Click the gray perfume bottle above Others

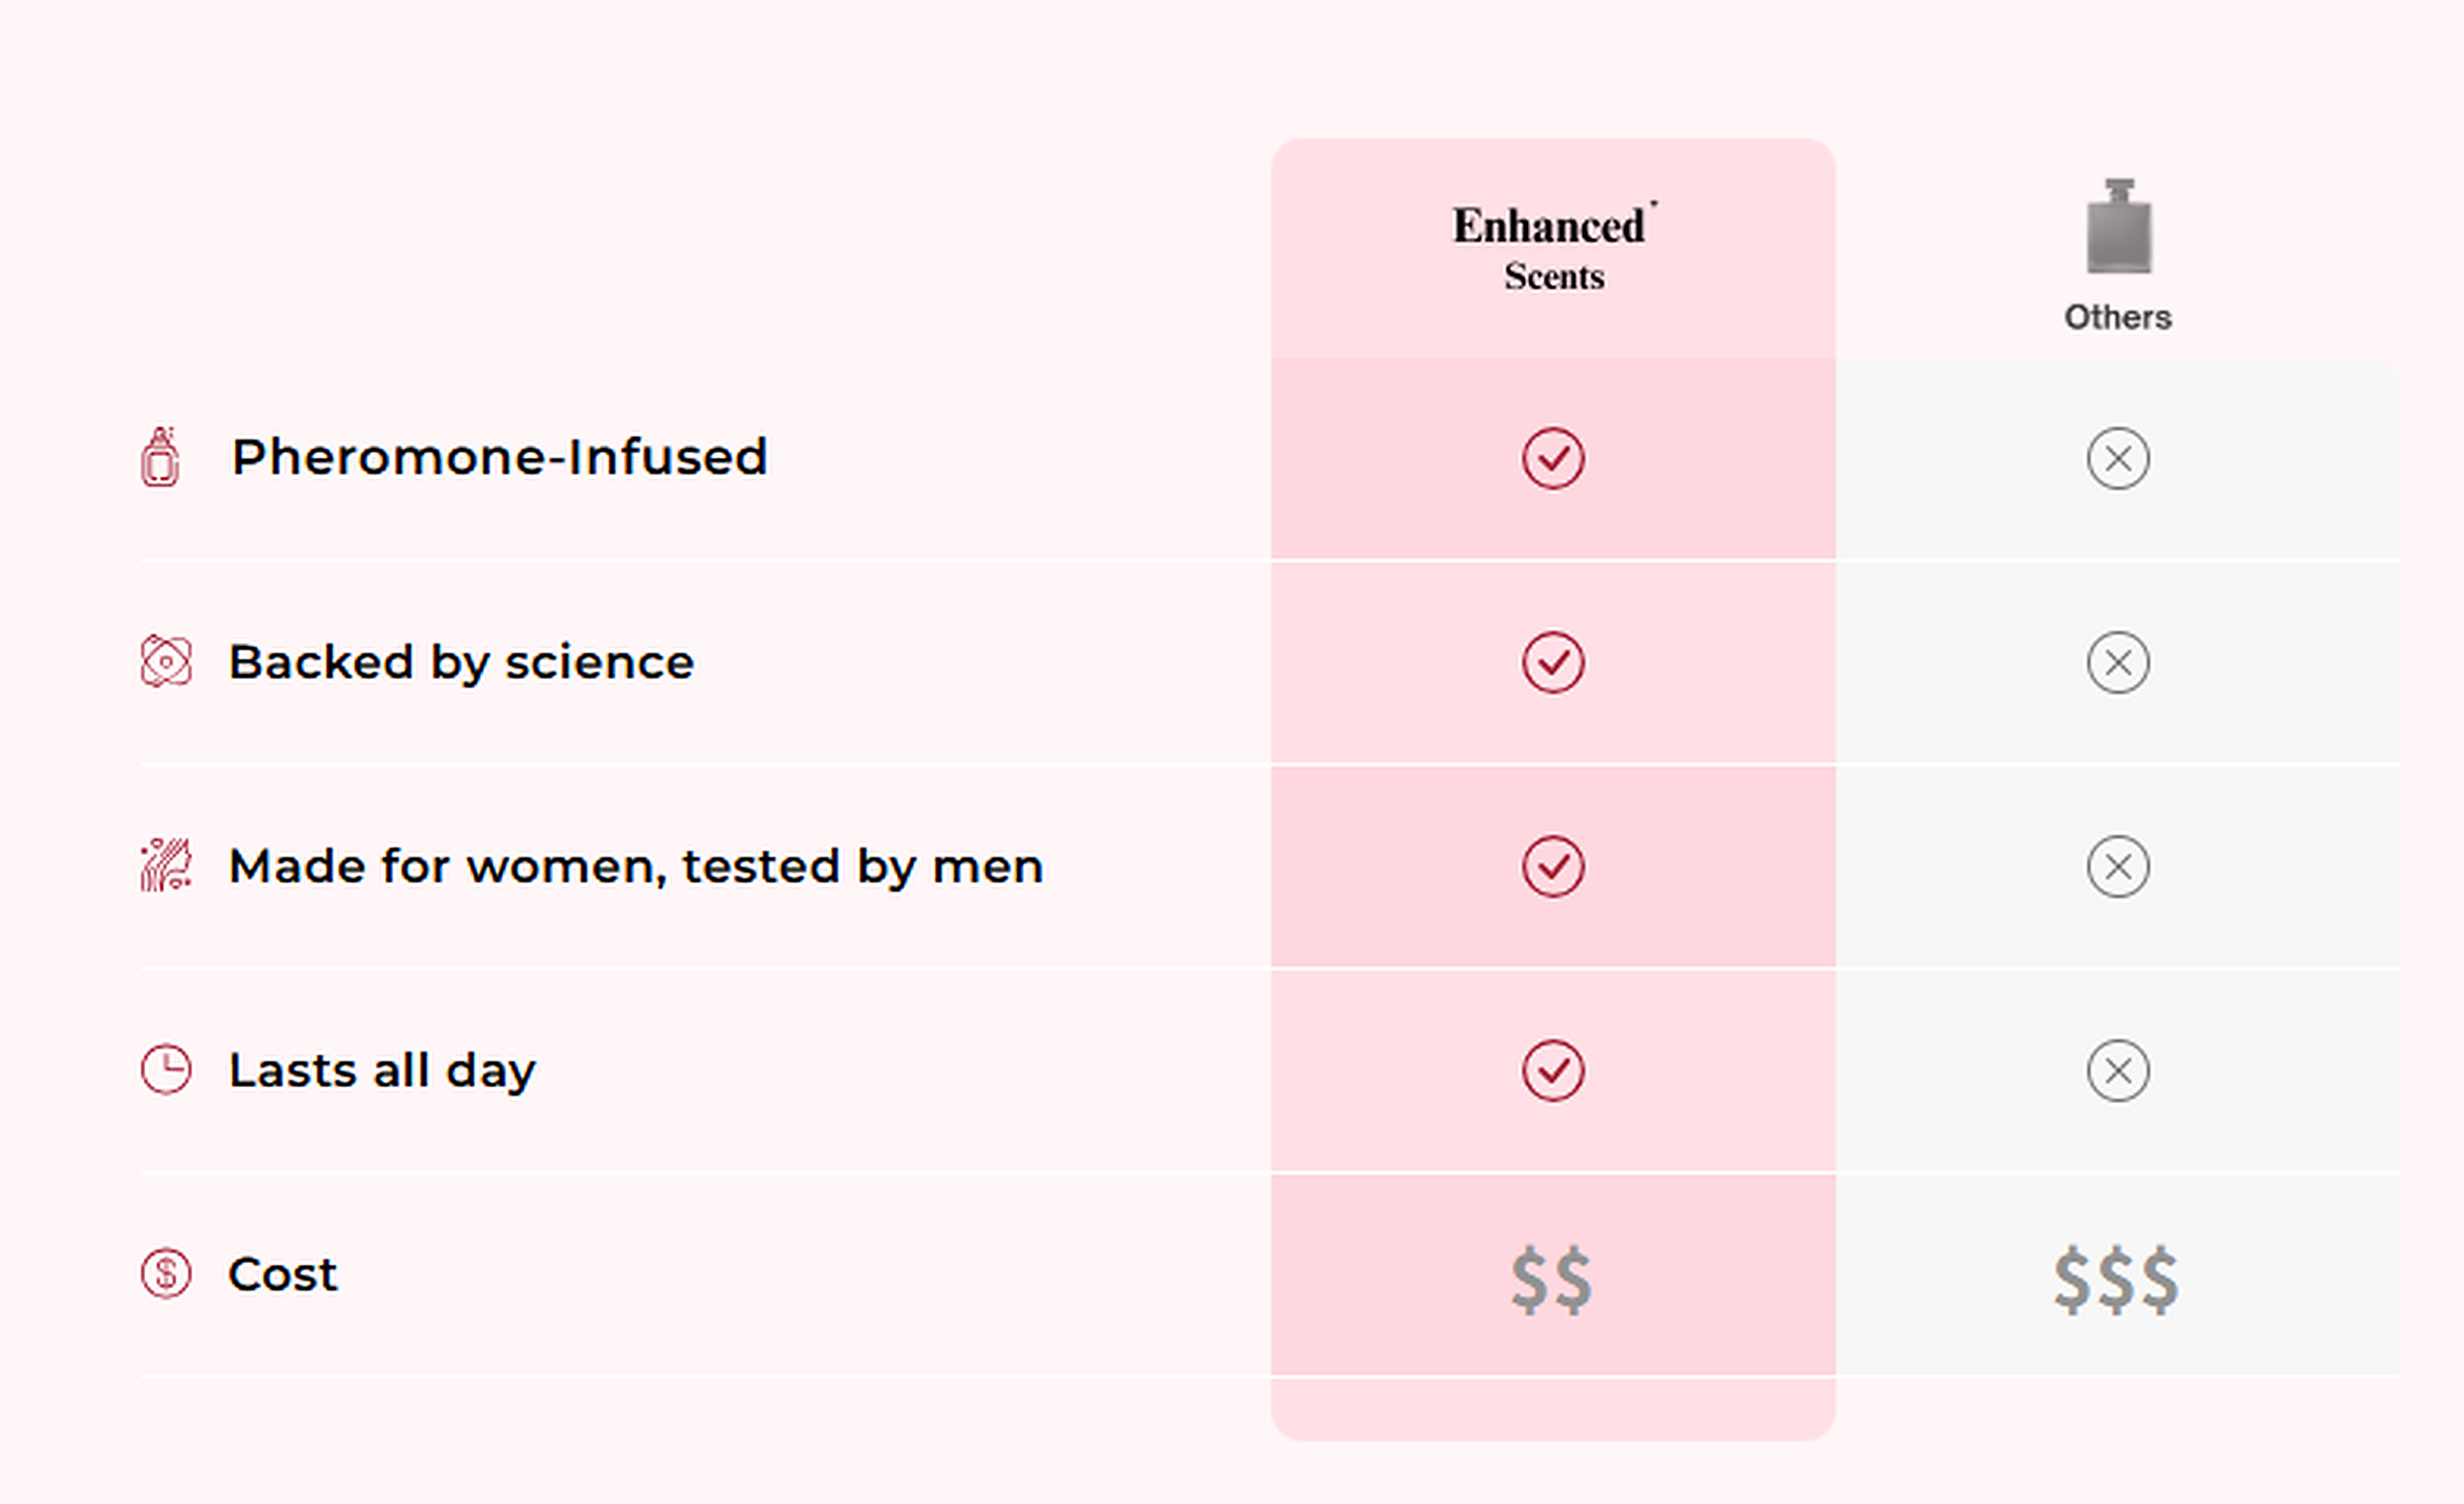(x=2118, y=227)
